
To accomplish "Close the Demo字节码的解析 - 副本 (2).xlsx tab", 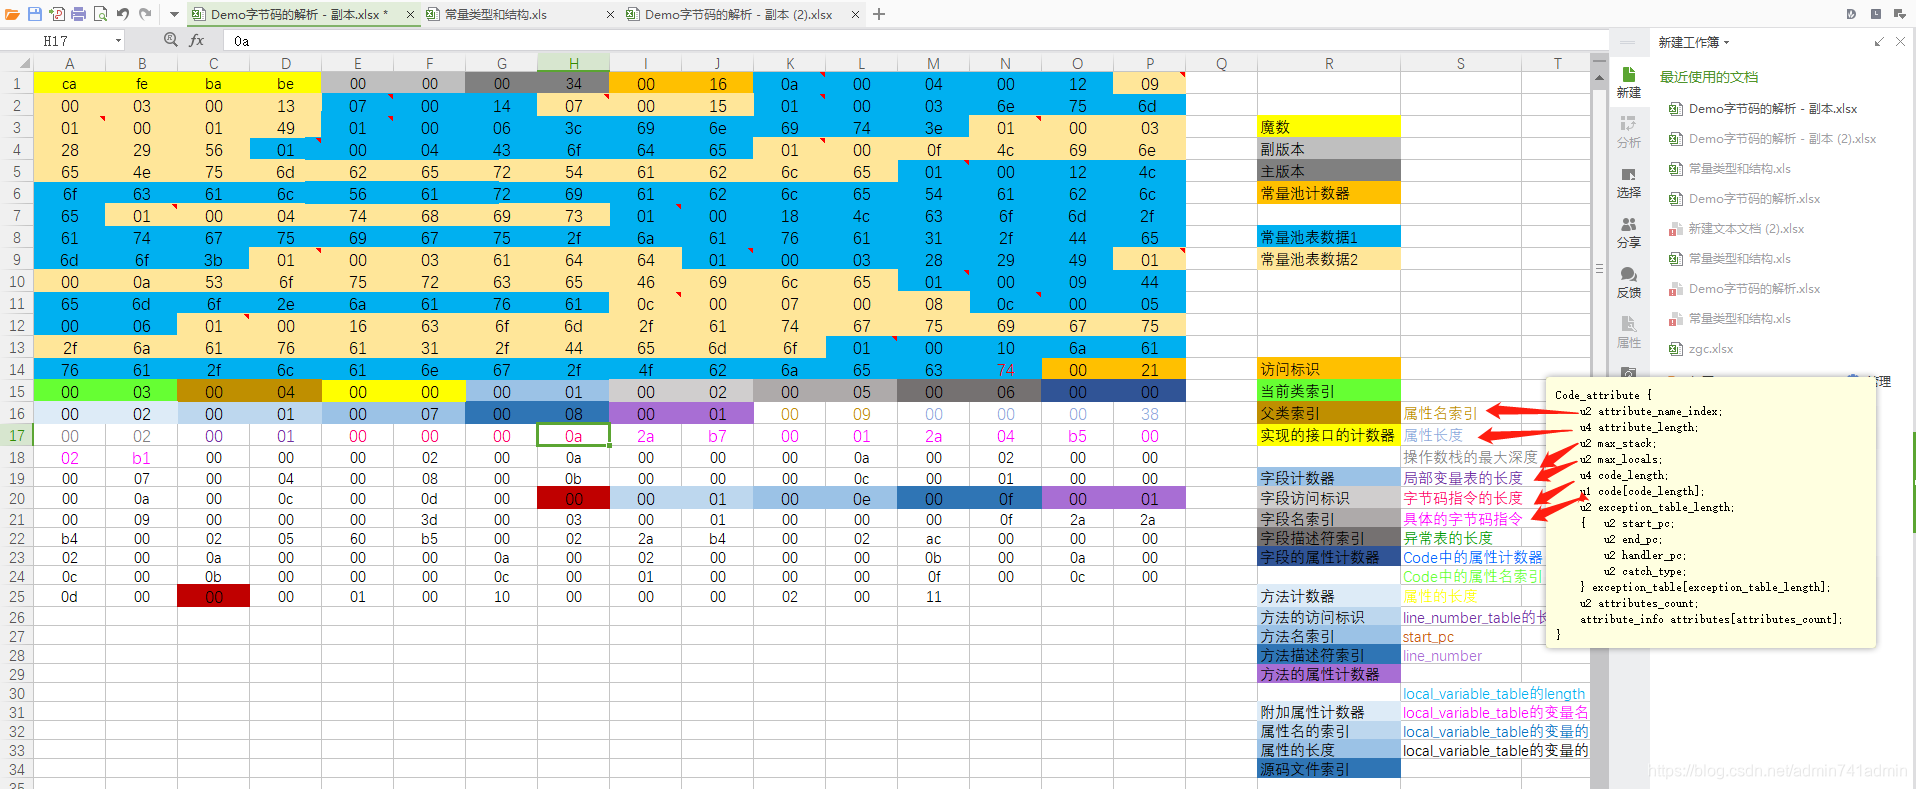I will pyautogui.click(x=855, y=15).
